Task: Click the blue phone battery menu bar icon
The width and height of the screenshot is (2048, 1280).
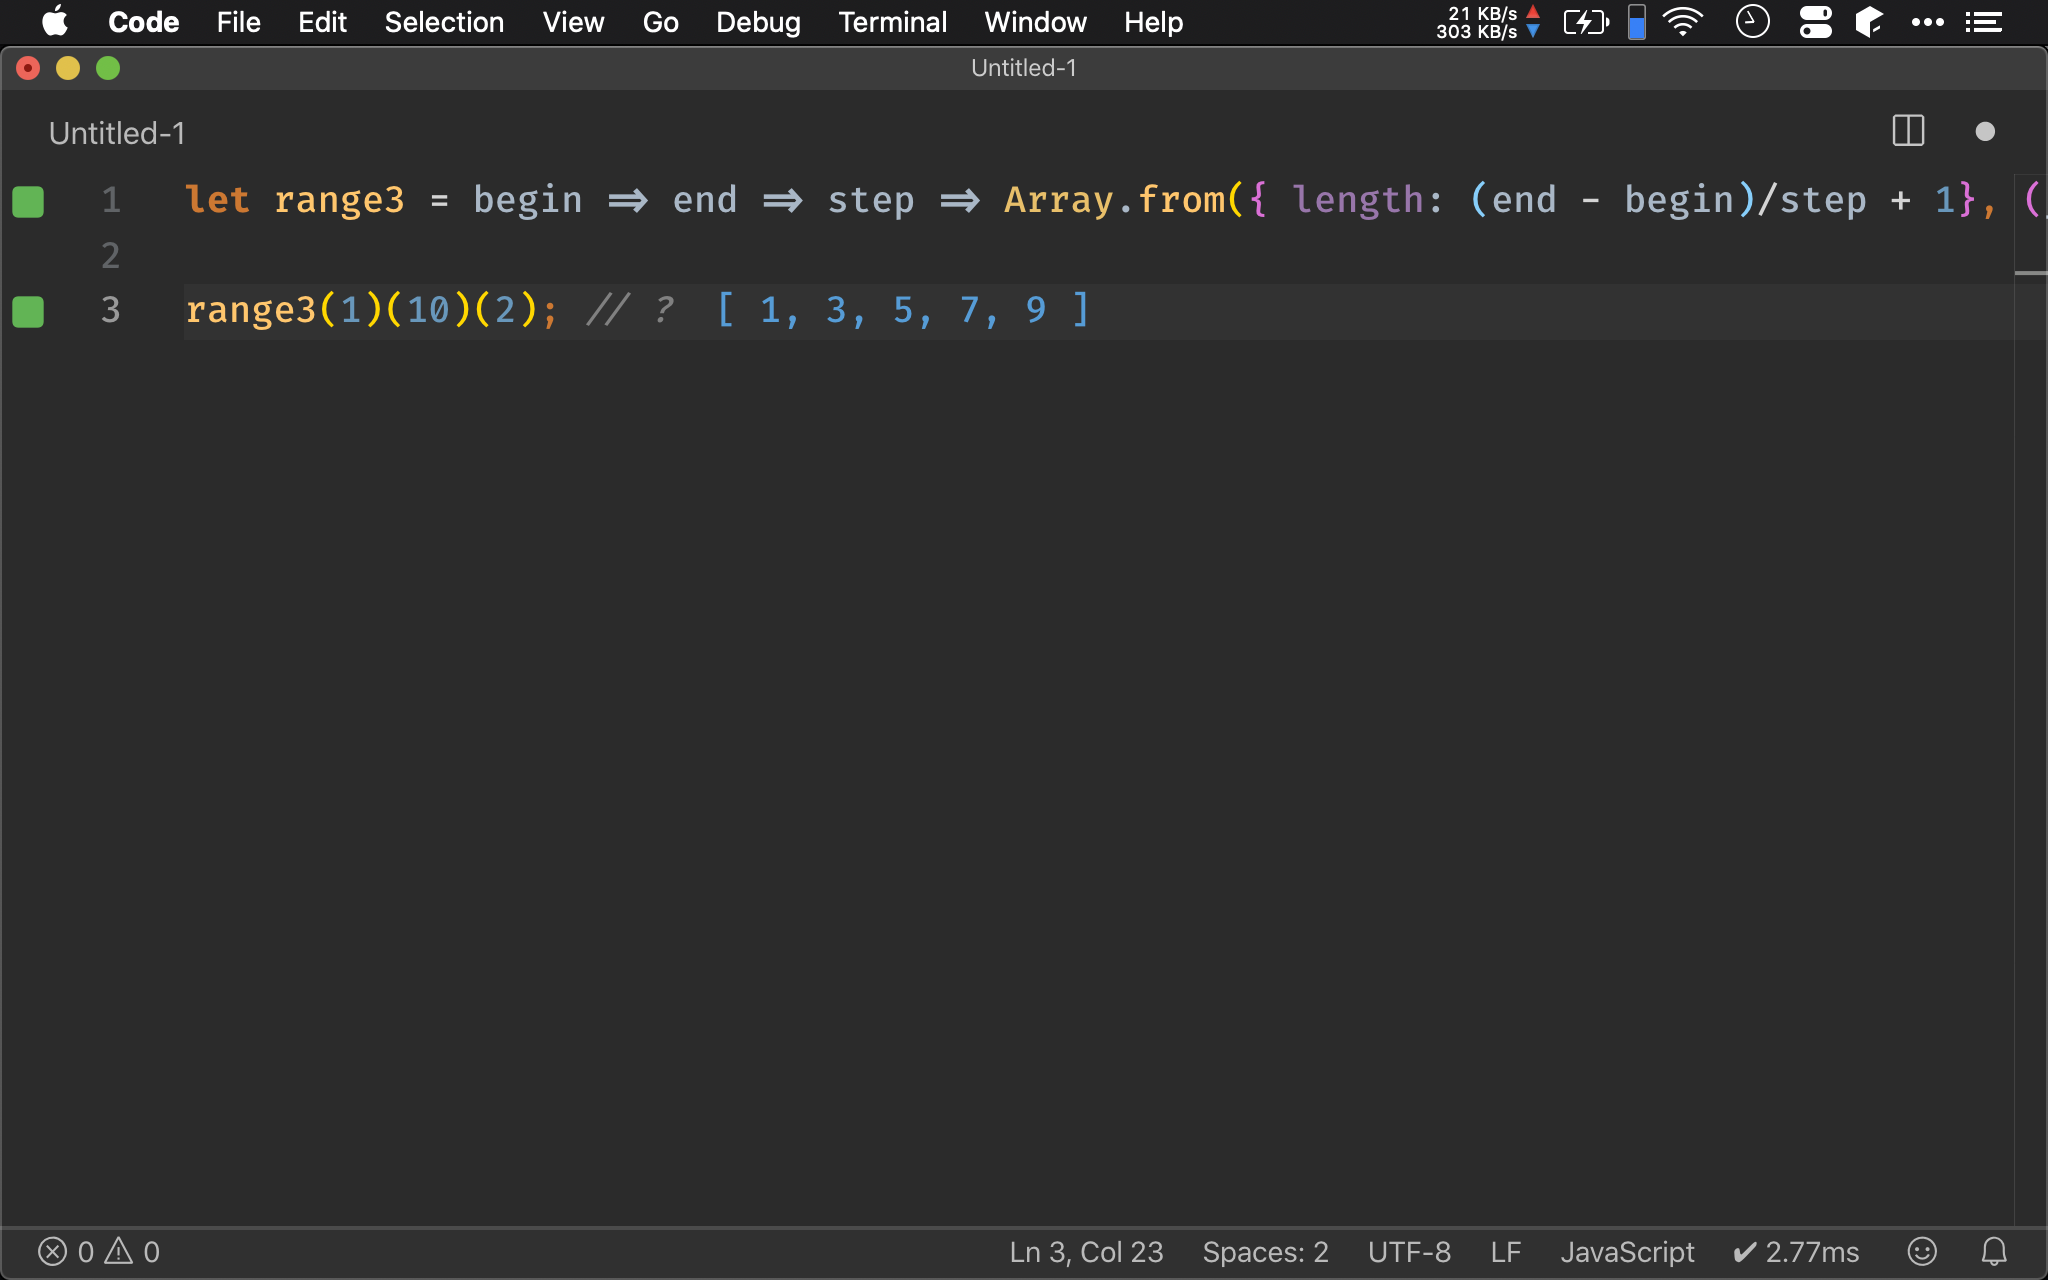Action: pos(1637,22)
